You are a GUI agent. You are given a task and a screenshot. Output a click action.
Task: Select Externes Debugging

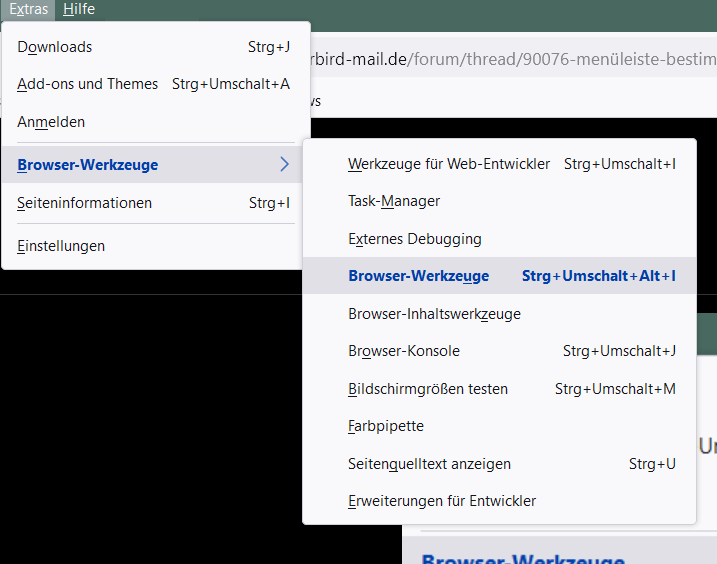coord(415,239)
